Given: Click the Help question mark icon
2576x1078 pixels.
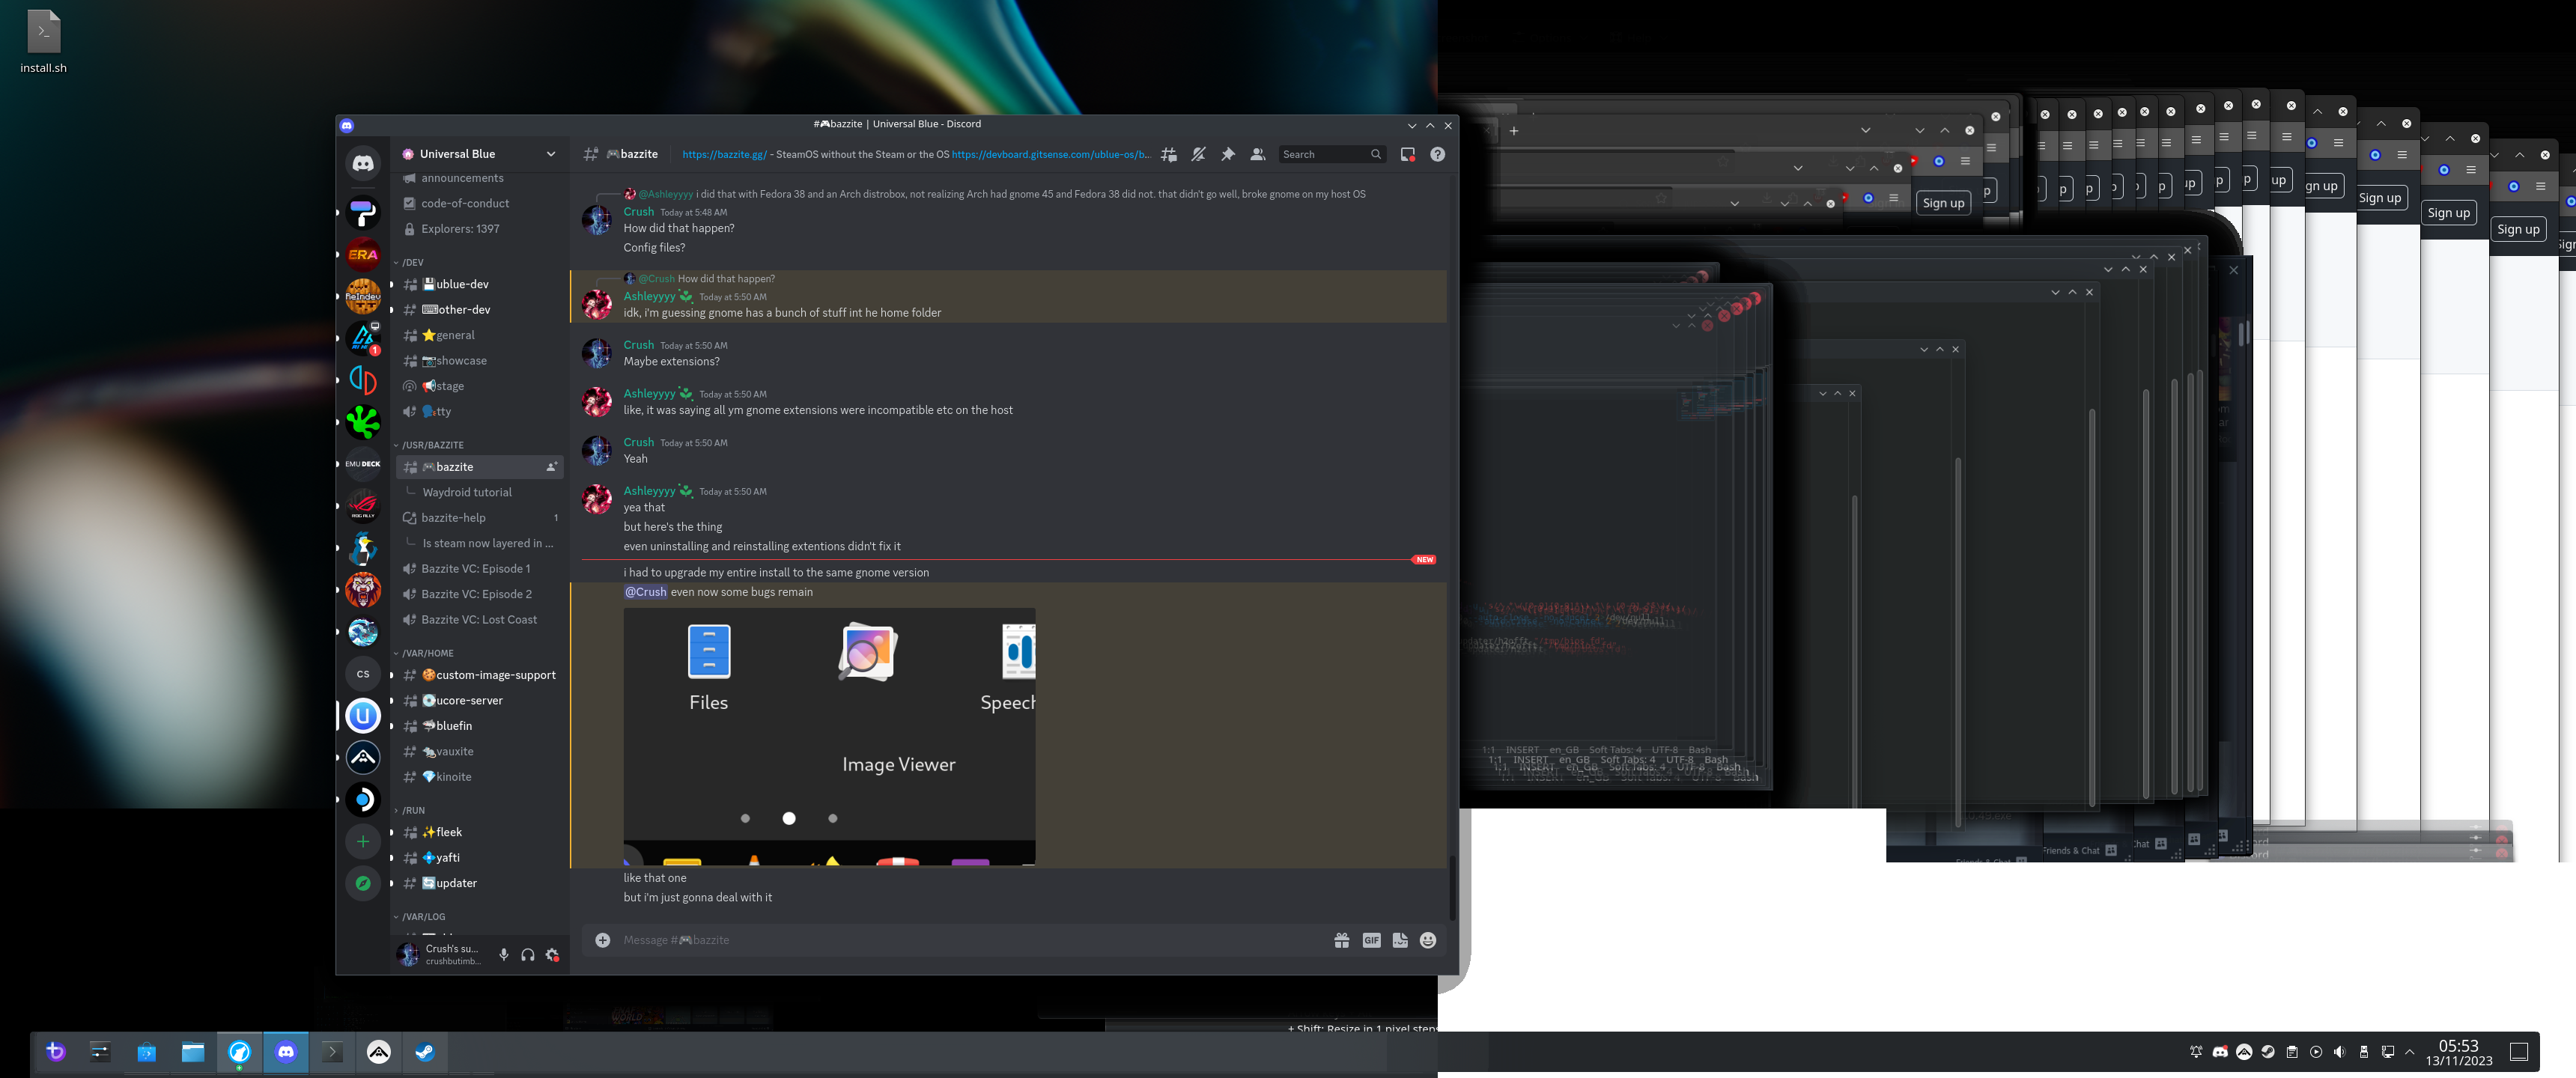Looking at the screenshot, I should pos(1437,154).
